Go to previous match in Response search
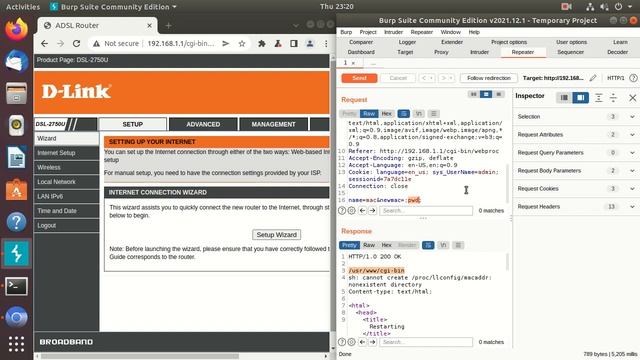The image size is (640, 360). (x=362, y=342)
